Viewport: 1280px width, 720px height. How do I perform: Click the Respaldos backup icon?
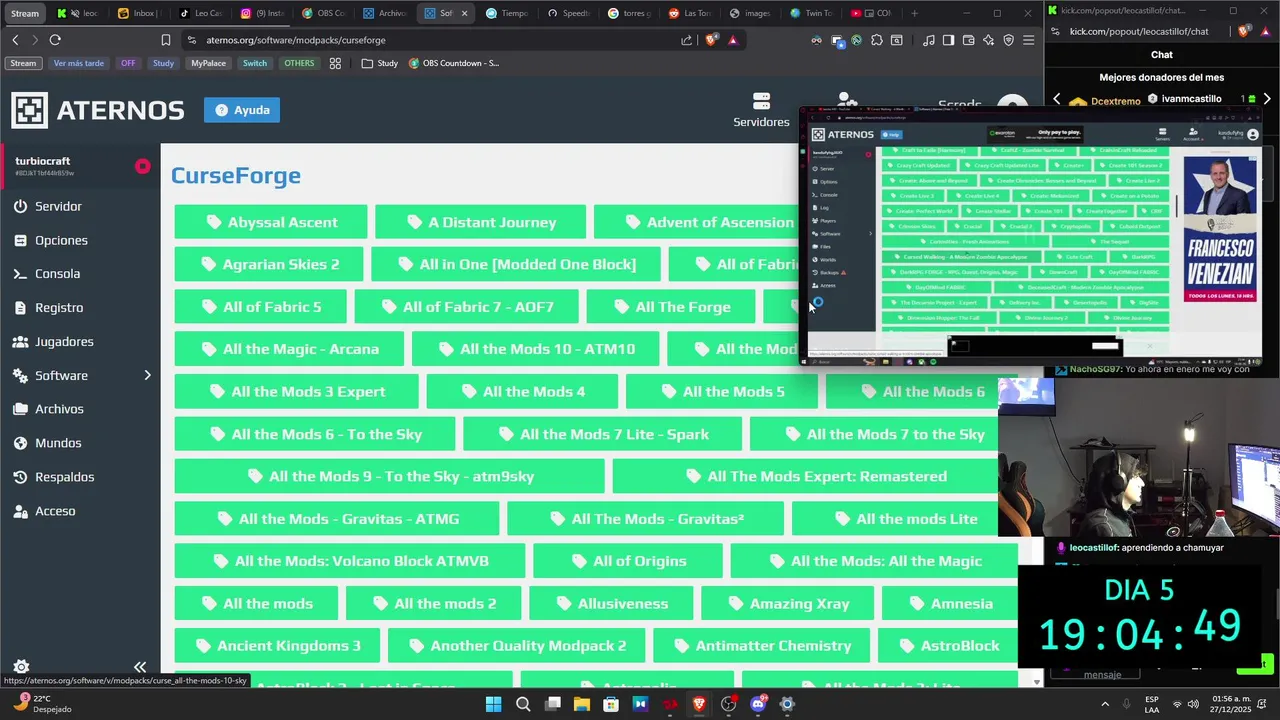[x=20, y=477]
